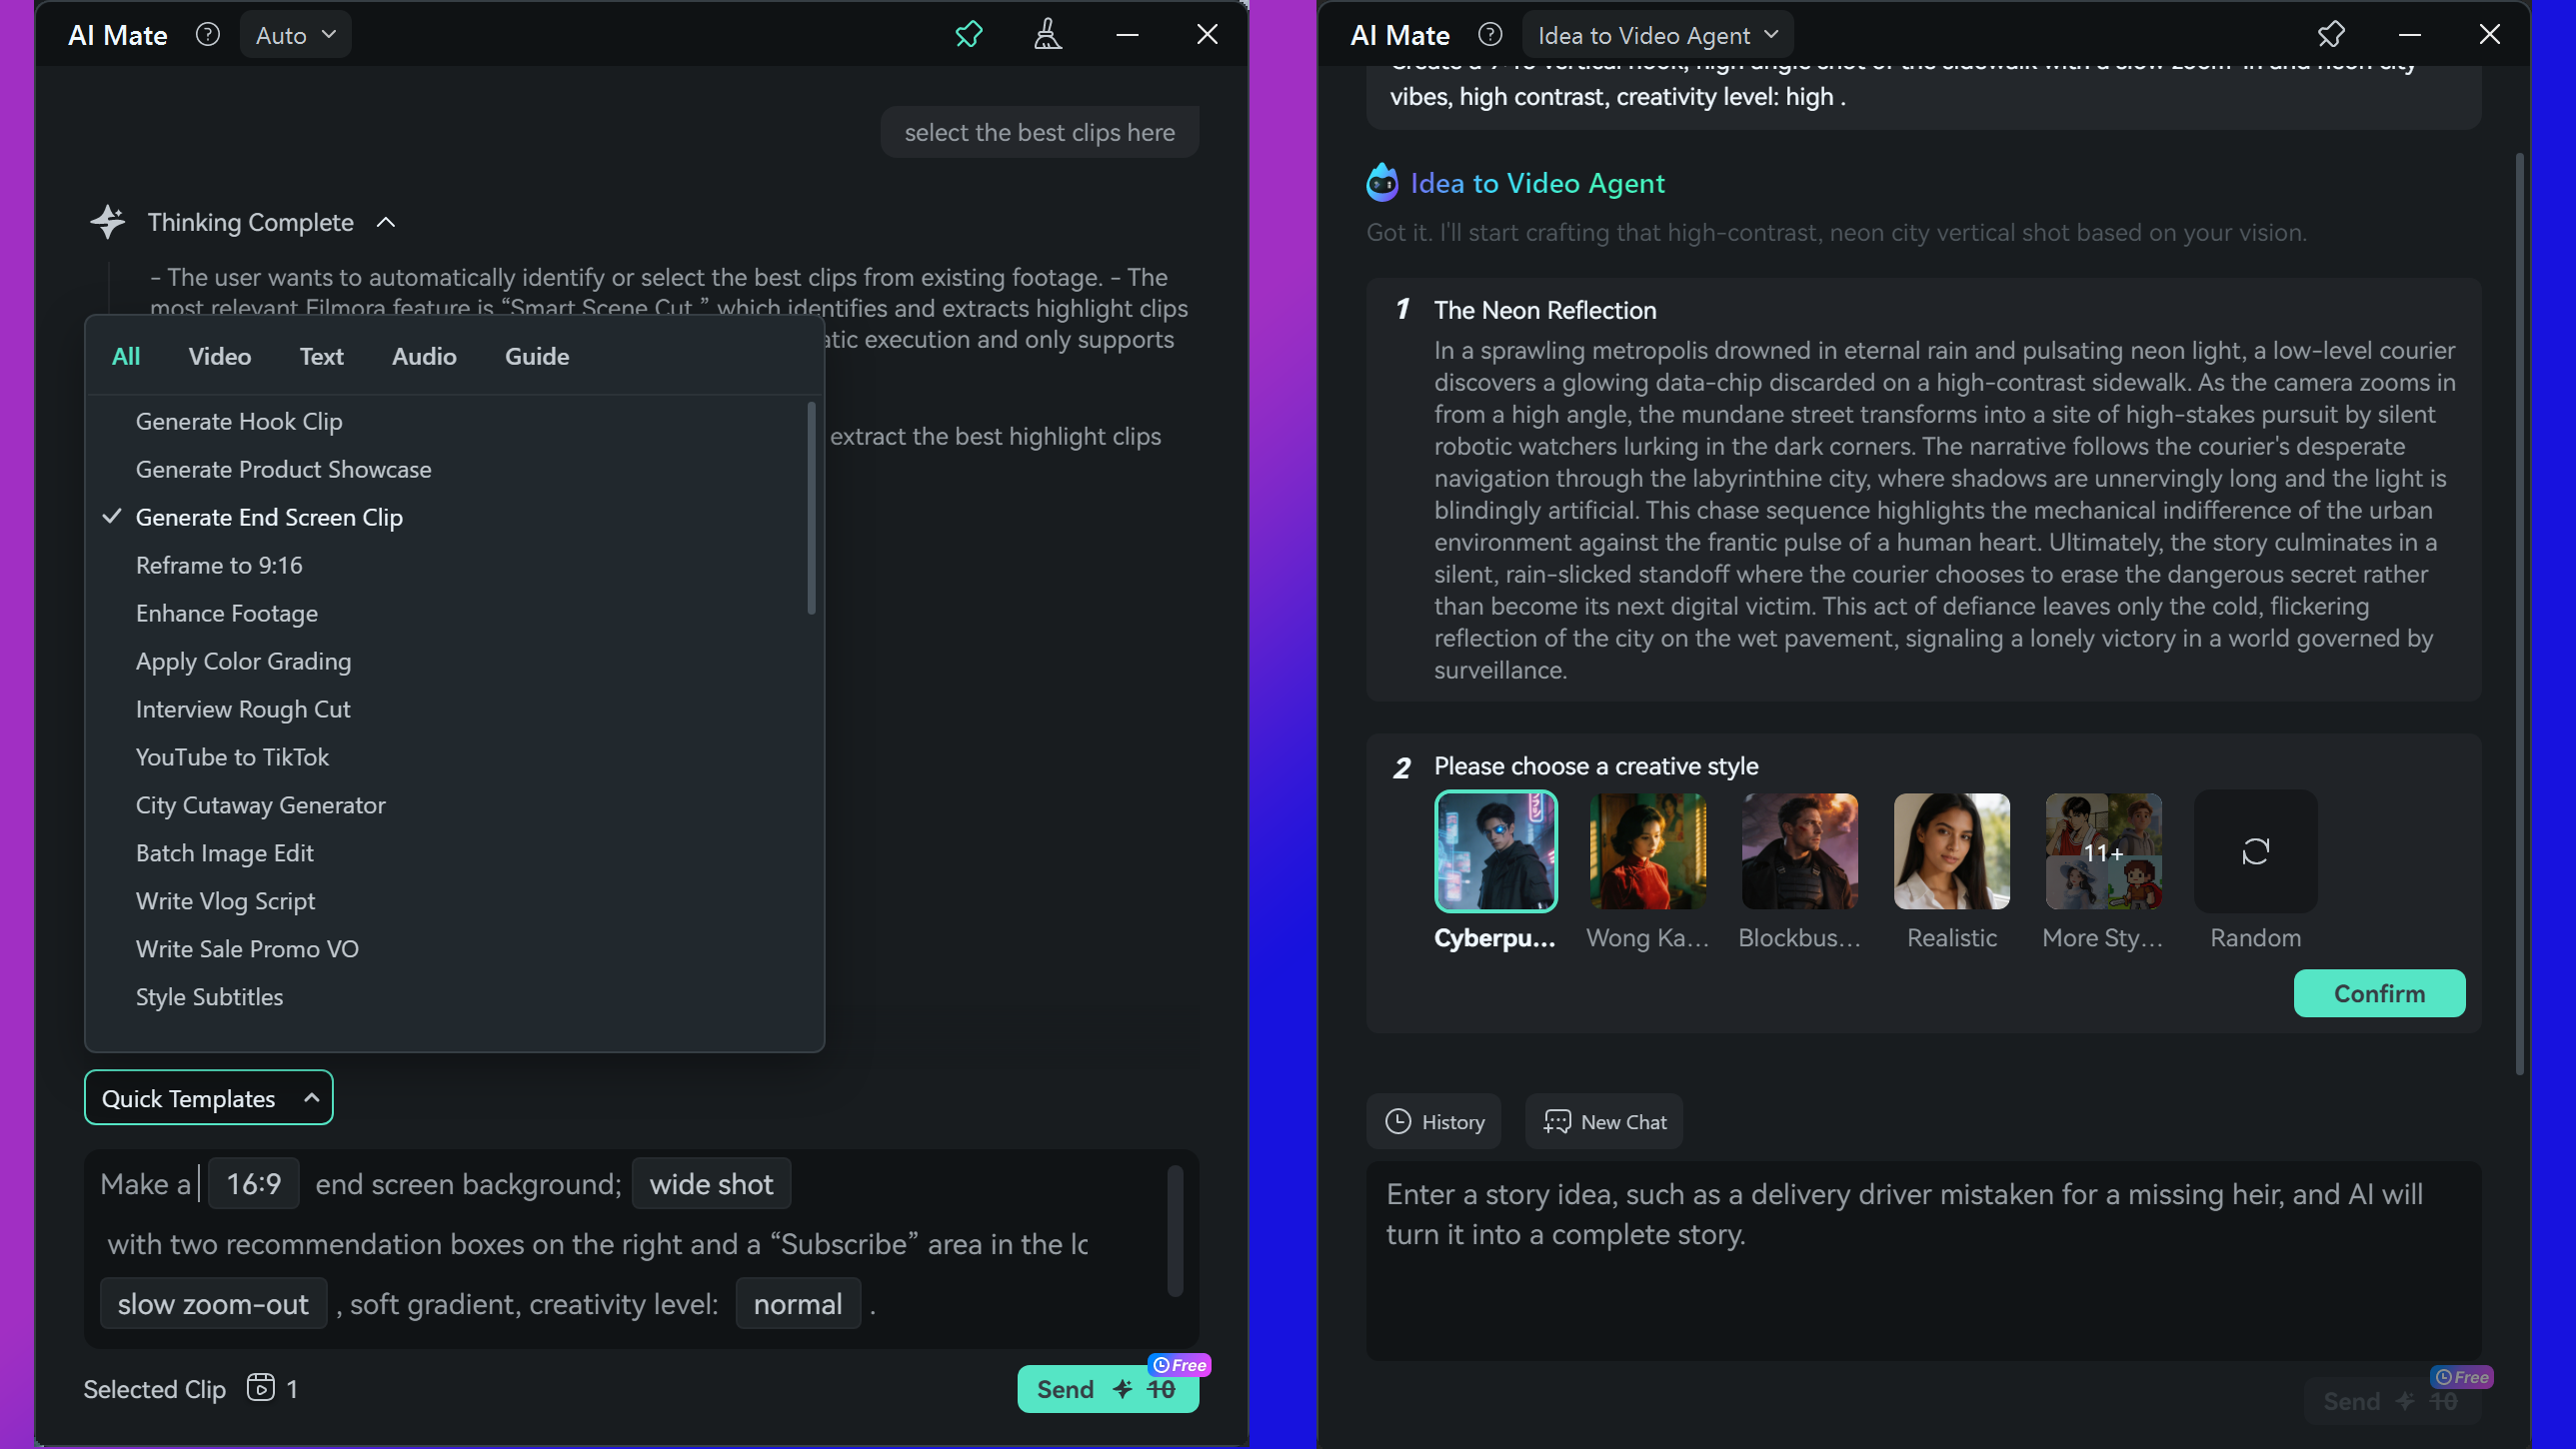Click the template list scrollbar
Image resolution: width=2576 pixels, height=1449 pixels.
pos(811,508)
